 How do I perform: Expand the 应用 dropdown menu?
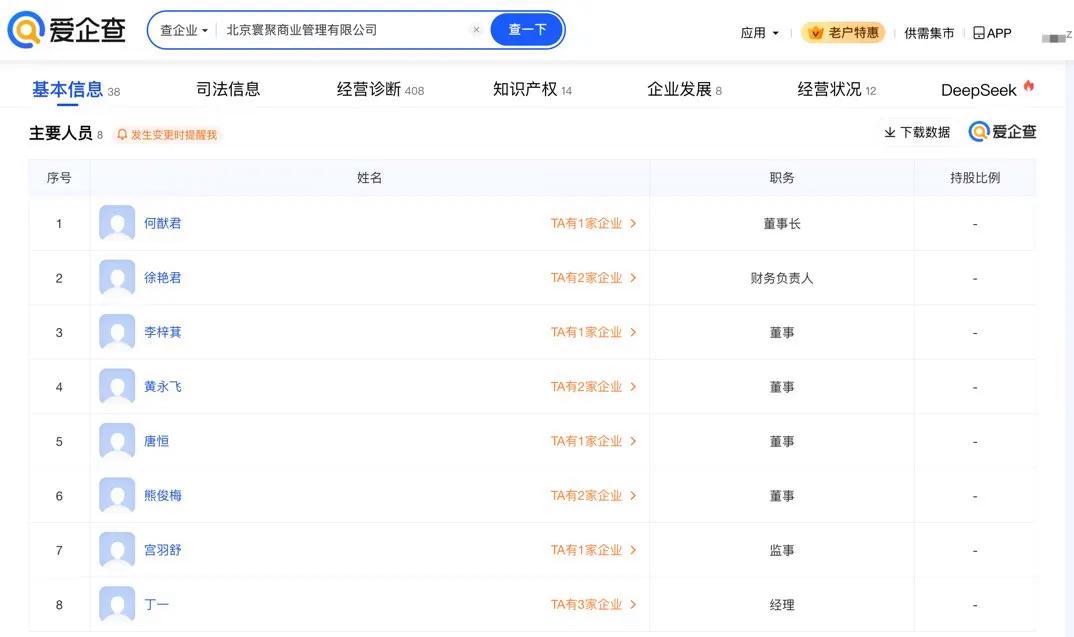point(759,33)
